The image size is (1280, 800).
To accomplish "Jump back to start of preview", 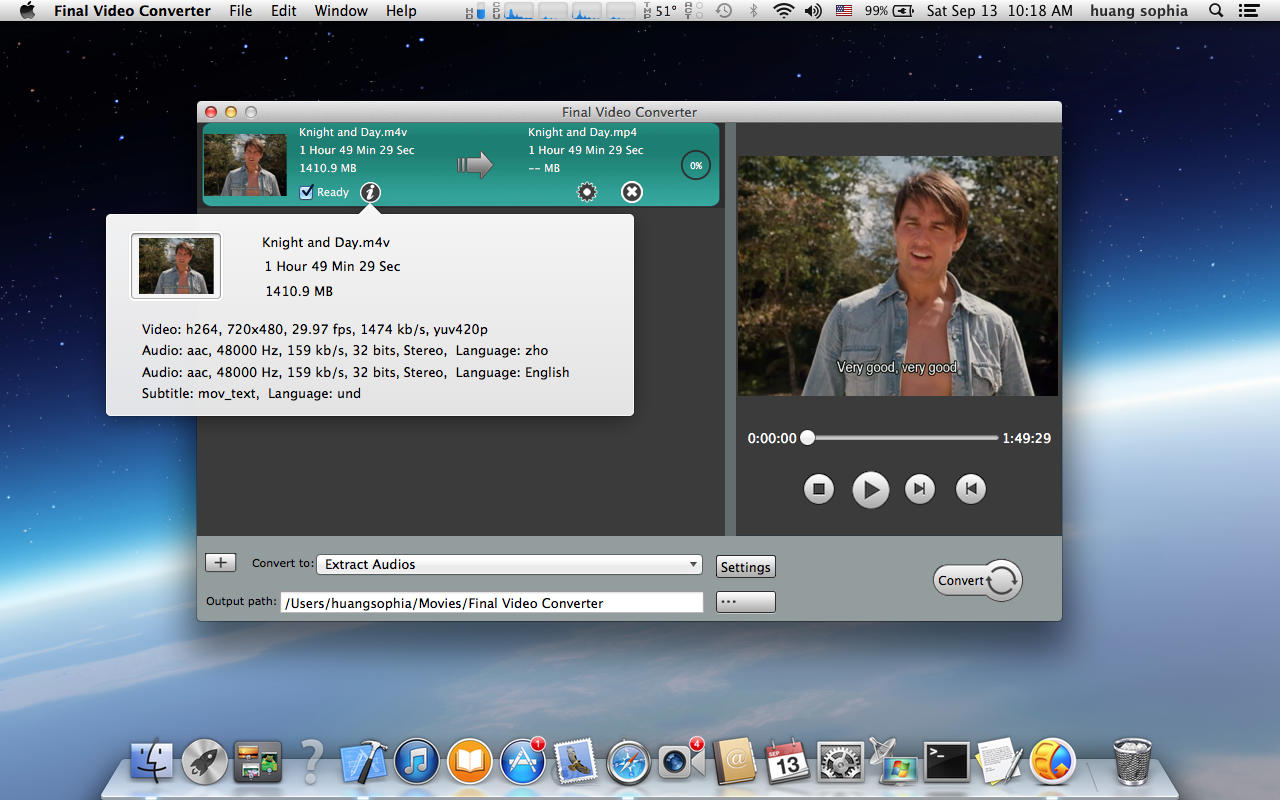I will click(x=970, y=489).
